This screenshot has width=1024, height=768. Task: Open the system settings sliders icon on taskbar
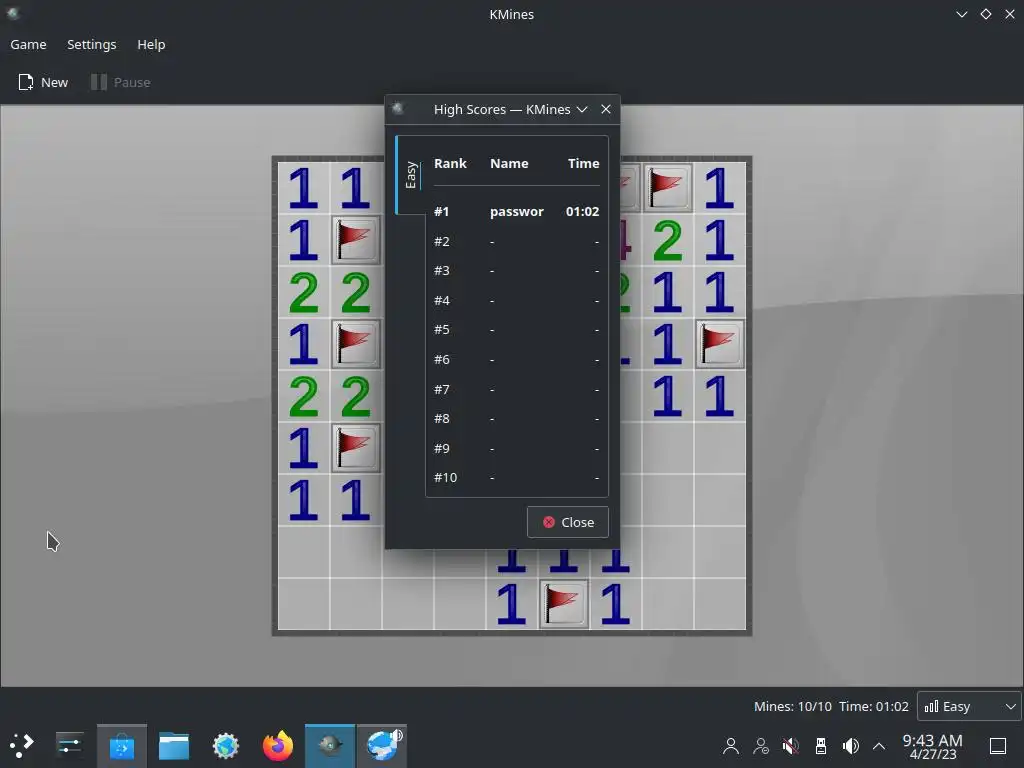point(69,745)
